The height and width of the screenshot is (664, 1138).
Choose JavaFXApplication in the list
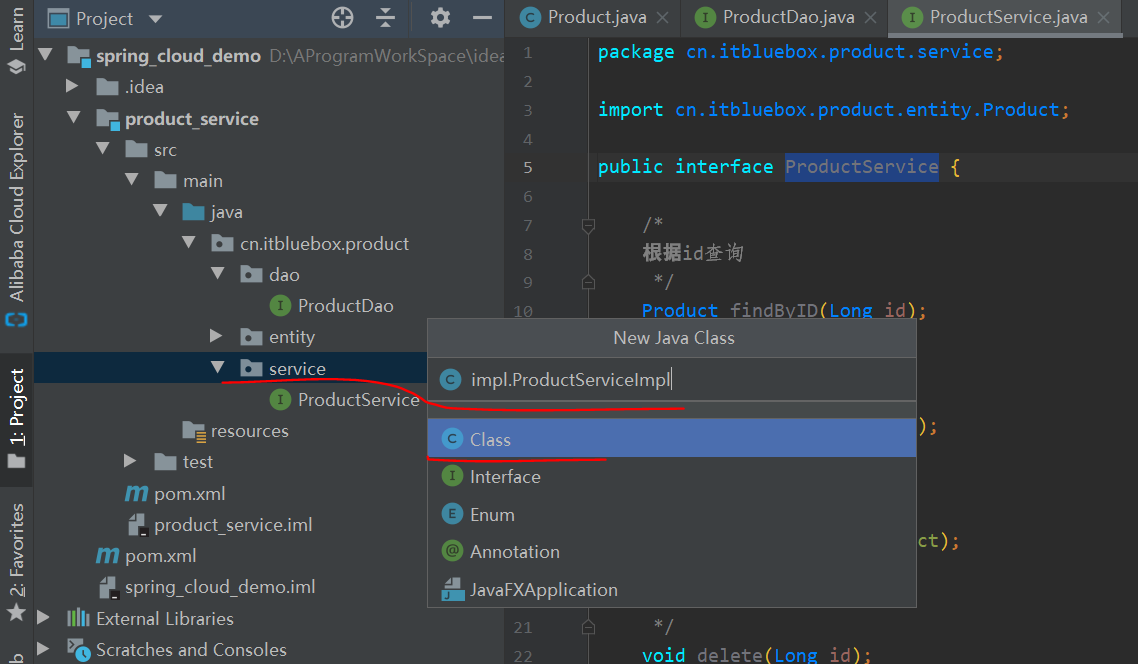click(x=672, y=589)
